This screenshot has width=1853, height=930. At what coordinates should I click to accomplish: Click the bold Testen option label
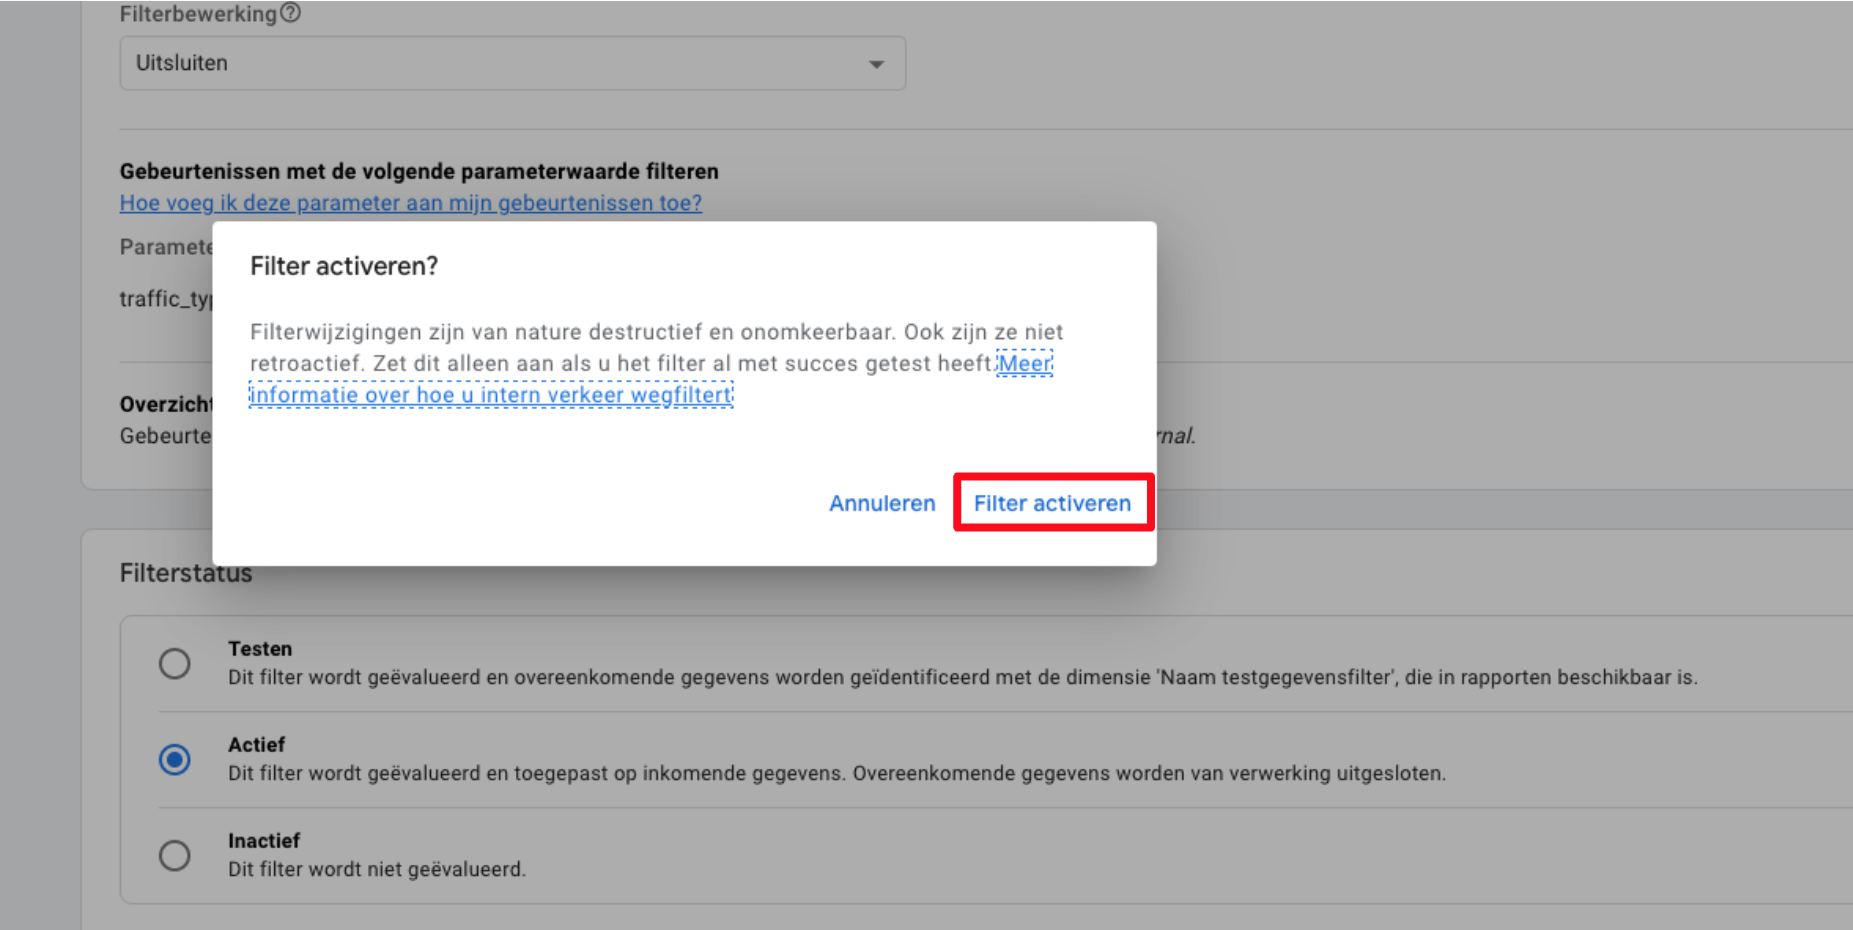tap(260, 649)
